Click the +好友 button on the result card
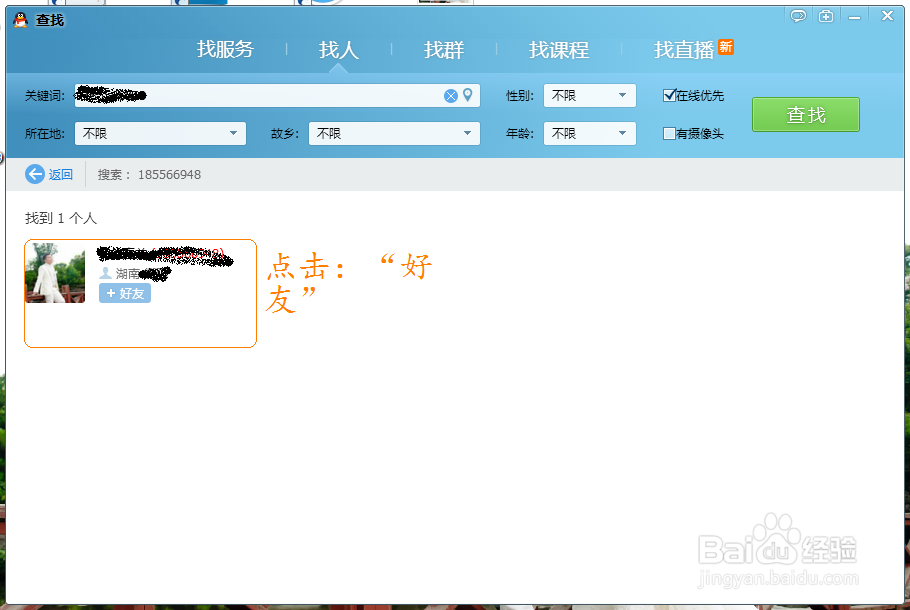Image resolution: width=910 pixels, height=610 pixels. 124,293
